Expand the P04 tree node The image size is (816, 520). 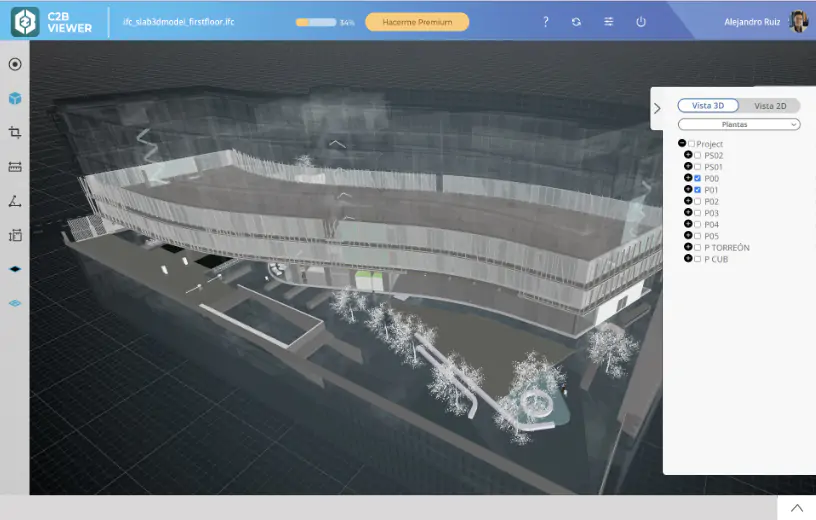[688, 224]
